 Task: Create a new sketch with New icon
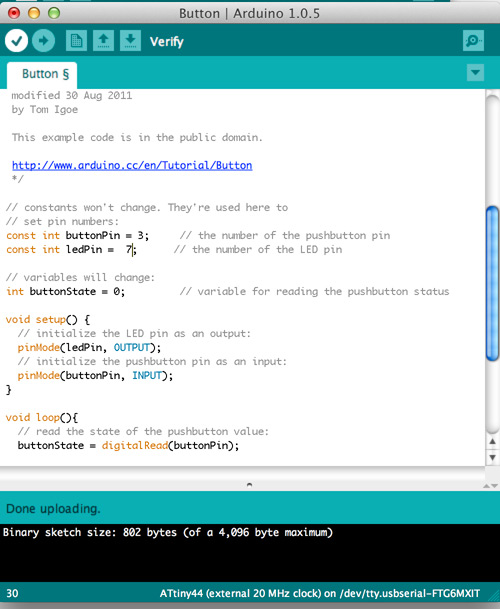click(x=76, y=40)
